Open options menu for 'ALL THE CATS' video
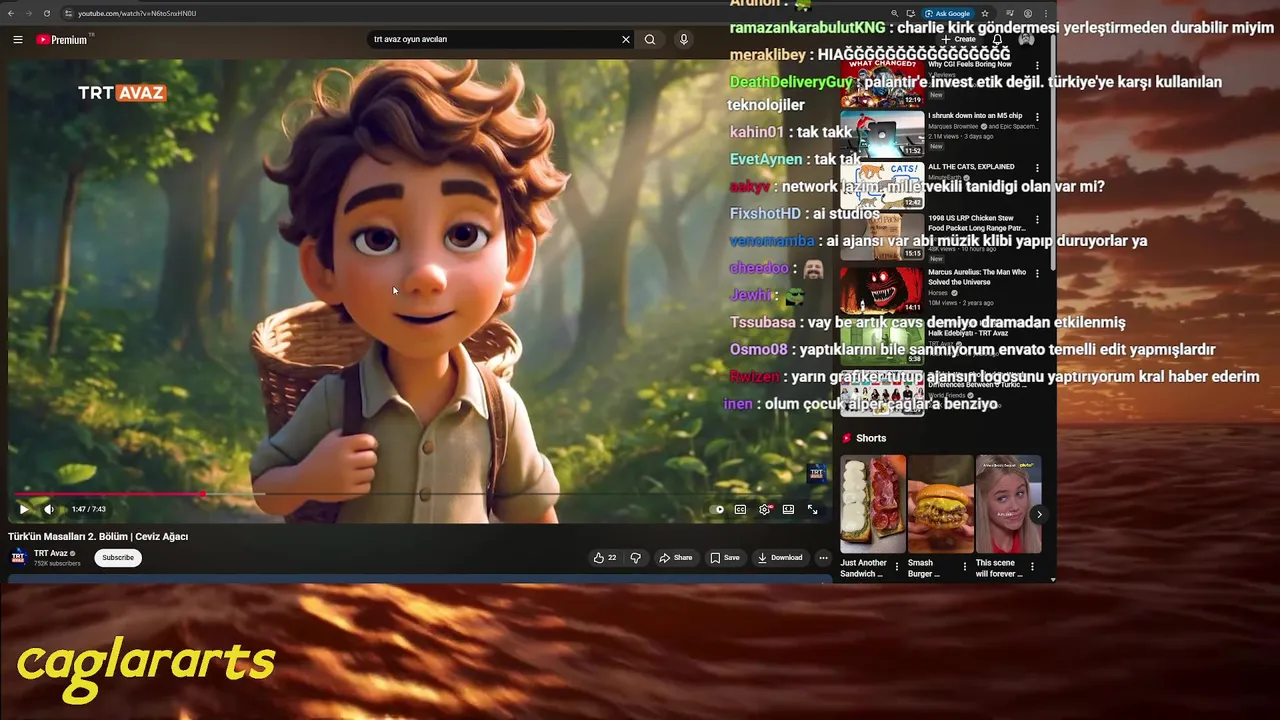This screenshot has width=1280, height=720. 1037,168
